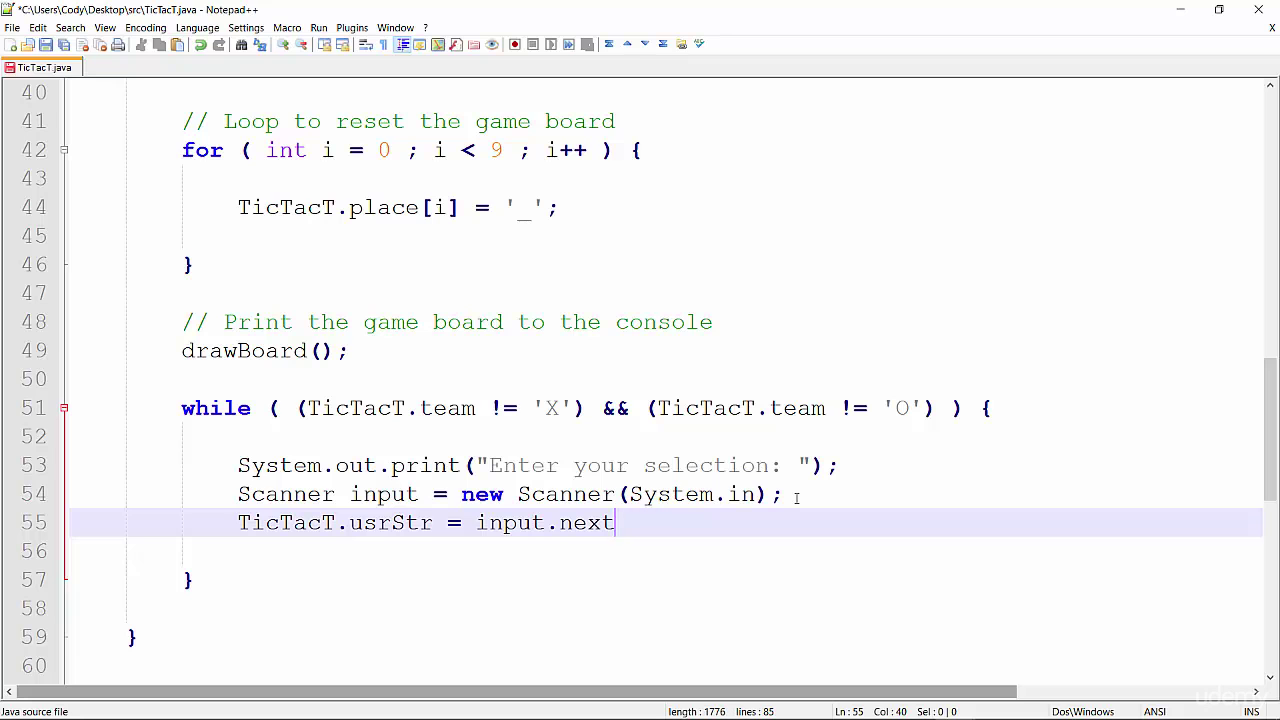Click line number 55 in the margin
The image size is (1280, 720).
coord(34,523)
